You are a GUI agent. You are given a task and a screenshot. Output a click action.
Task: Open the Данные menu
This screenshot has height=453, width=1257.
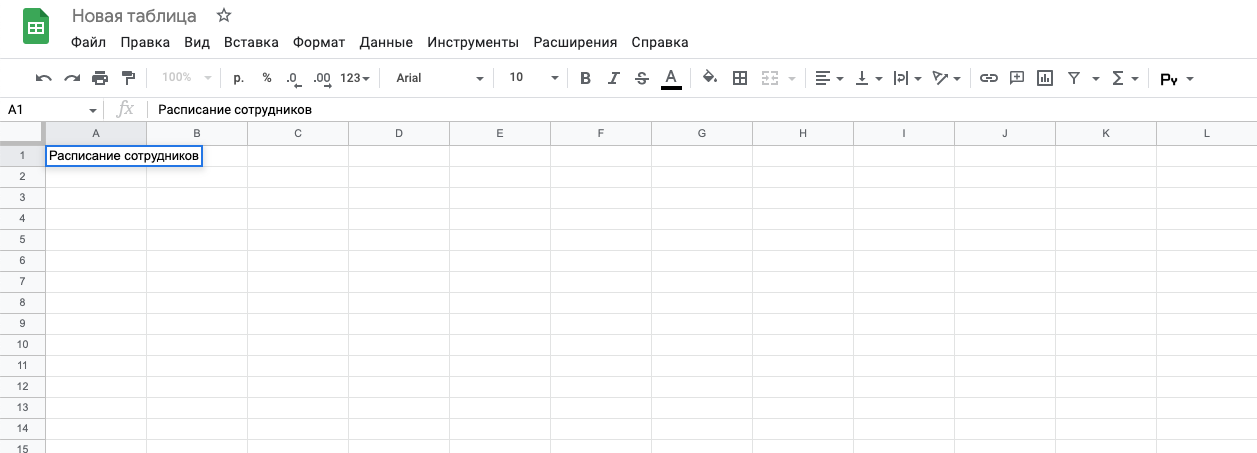(386, 42)
